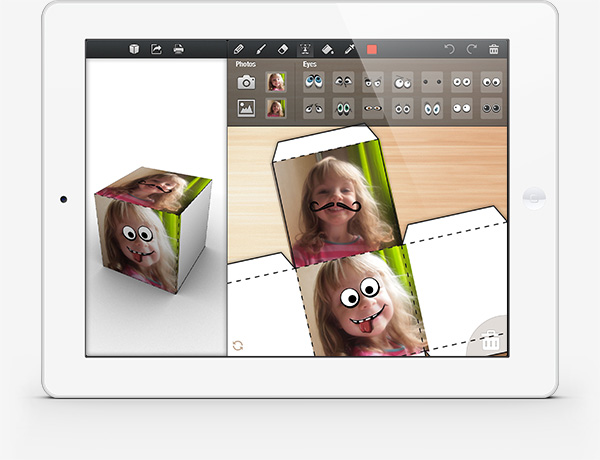Viewport: 600px width, 460px height.
Task: Redo the last action
Action: point(471,48)
